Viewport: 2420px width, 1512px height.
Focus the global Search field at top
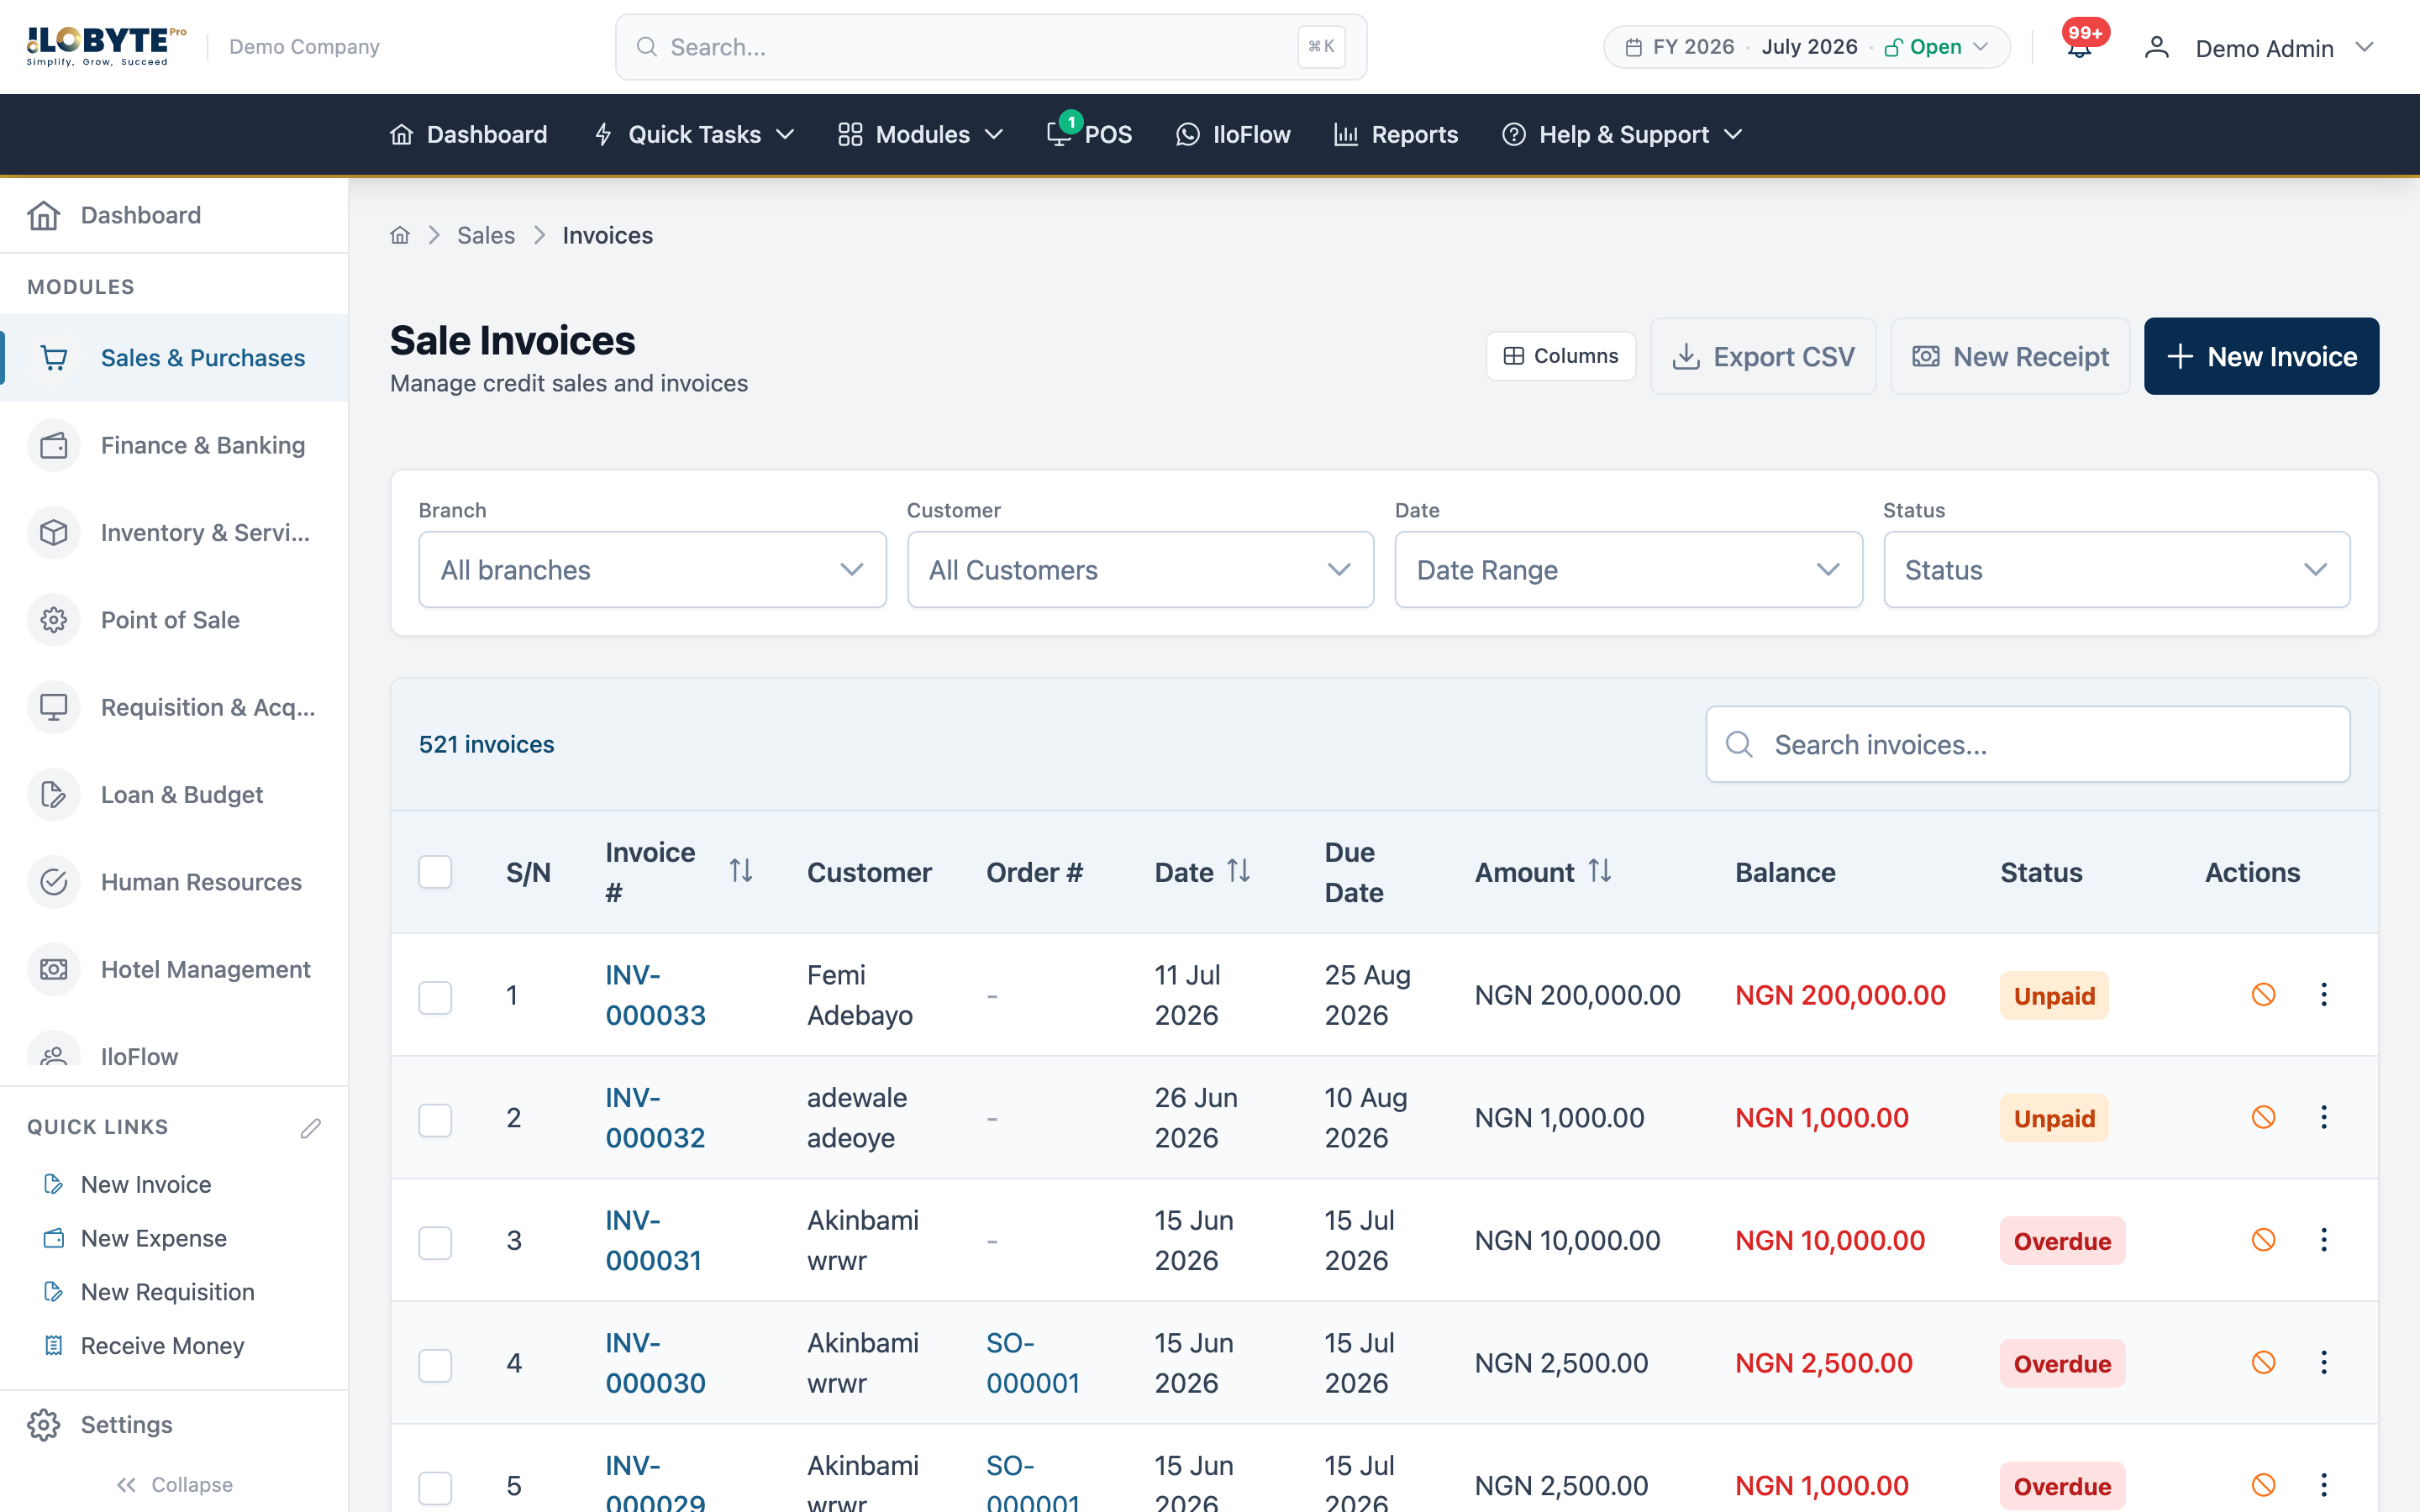(991, 47)
